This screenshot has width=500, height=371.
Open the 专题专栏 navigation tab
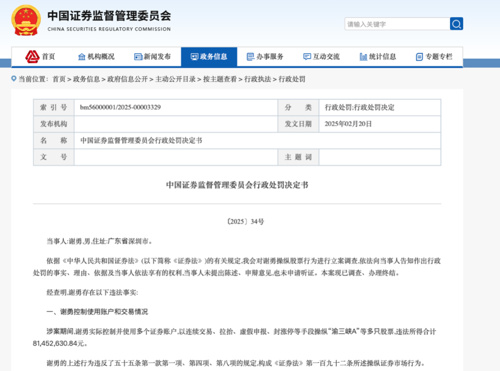[434, 57]
